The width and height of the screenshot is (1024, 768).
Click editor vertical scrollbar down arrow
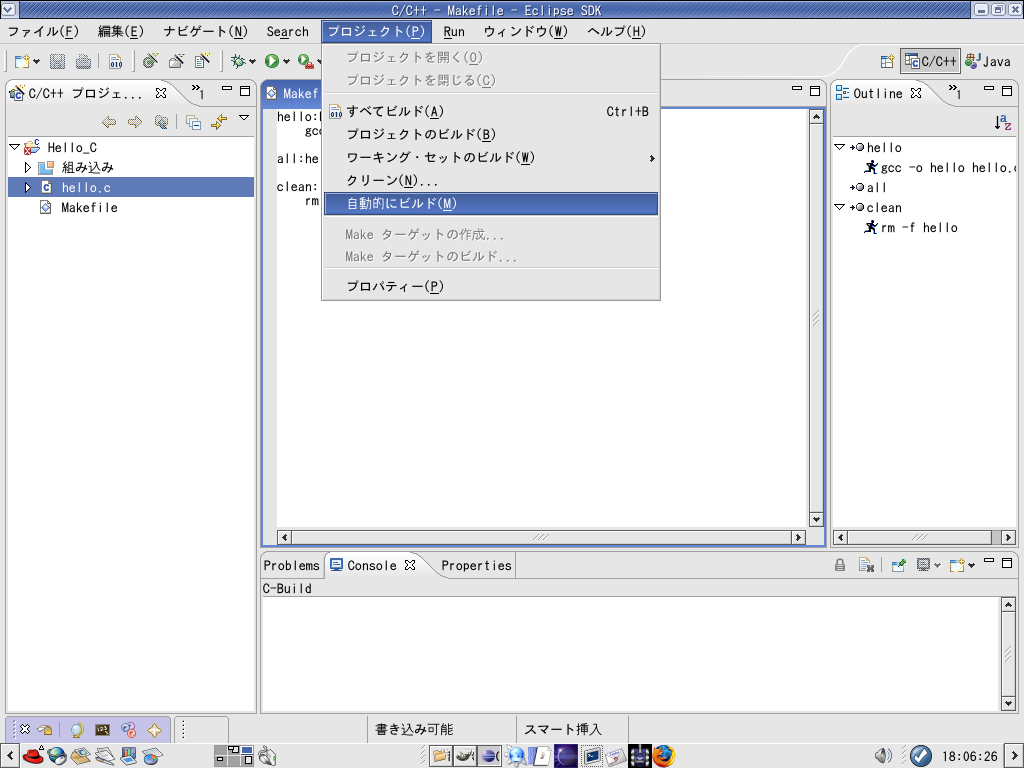816,520
